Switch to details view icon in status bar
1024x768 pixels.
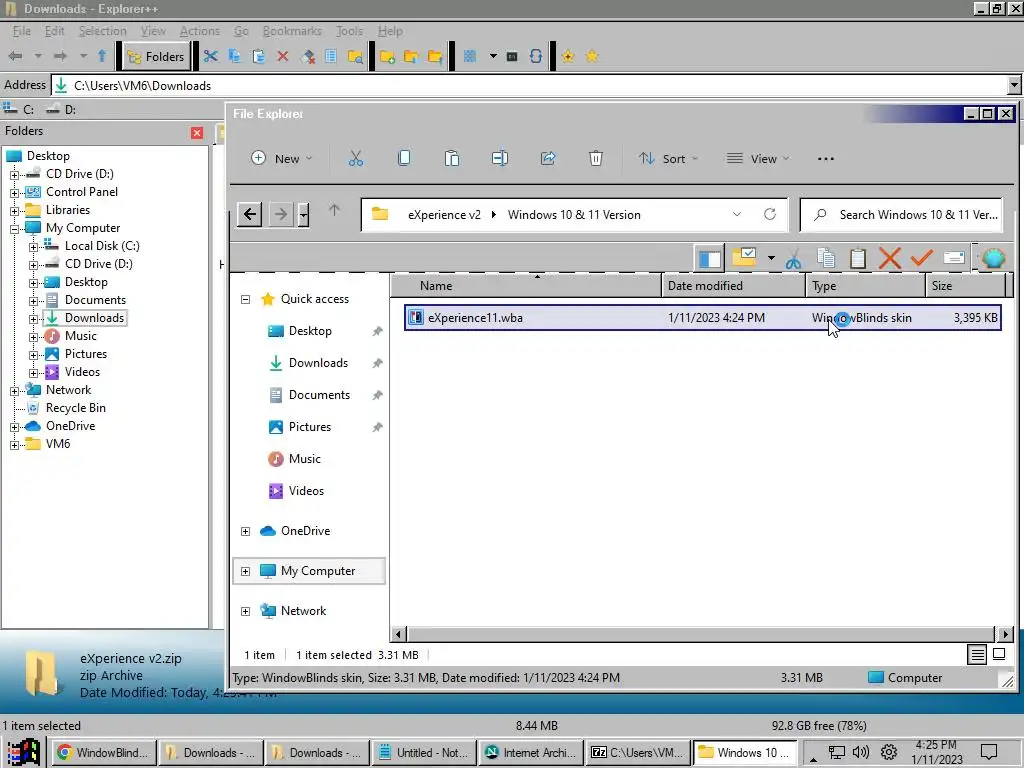[x=977, y=654]
